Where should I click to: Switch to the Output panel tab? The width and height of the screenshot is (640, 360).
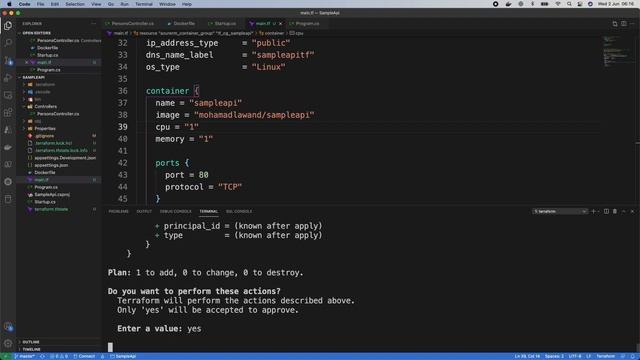(x=144, y=211)
